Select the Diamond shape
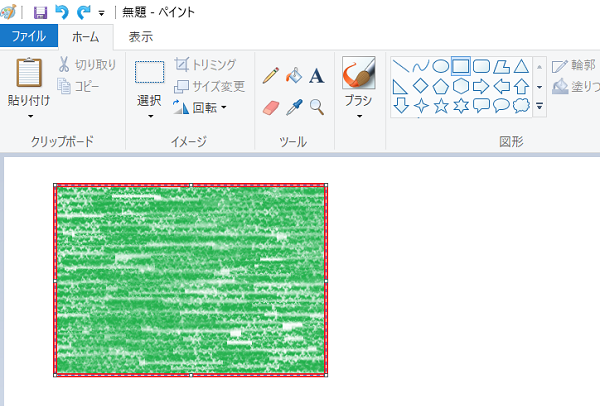This screenshot has width=600, height=406. [421, 86]
